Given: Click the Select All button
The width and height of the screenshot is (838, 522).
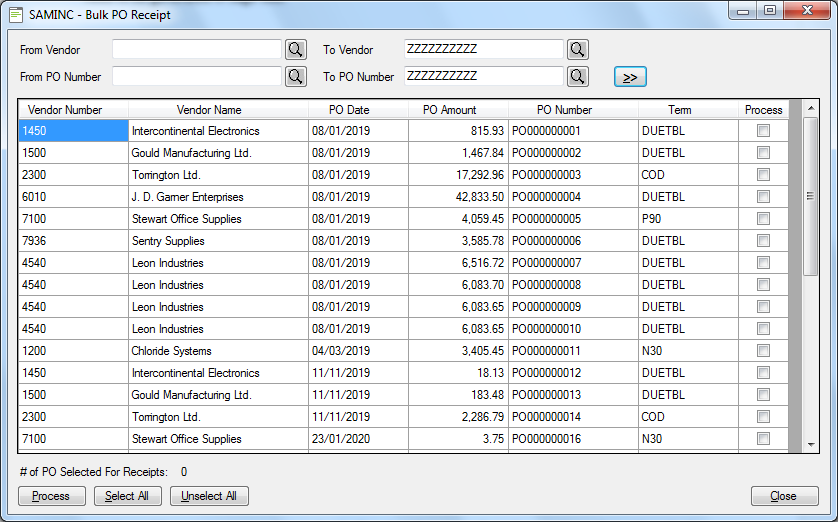Looking at the screenshot, I should tap(127, 496).
